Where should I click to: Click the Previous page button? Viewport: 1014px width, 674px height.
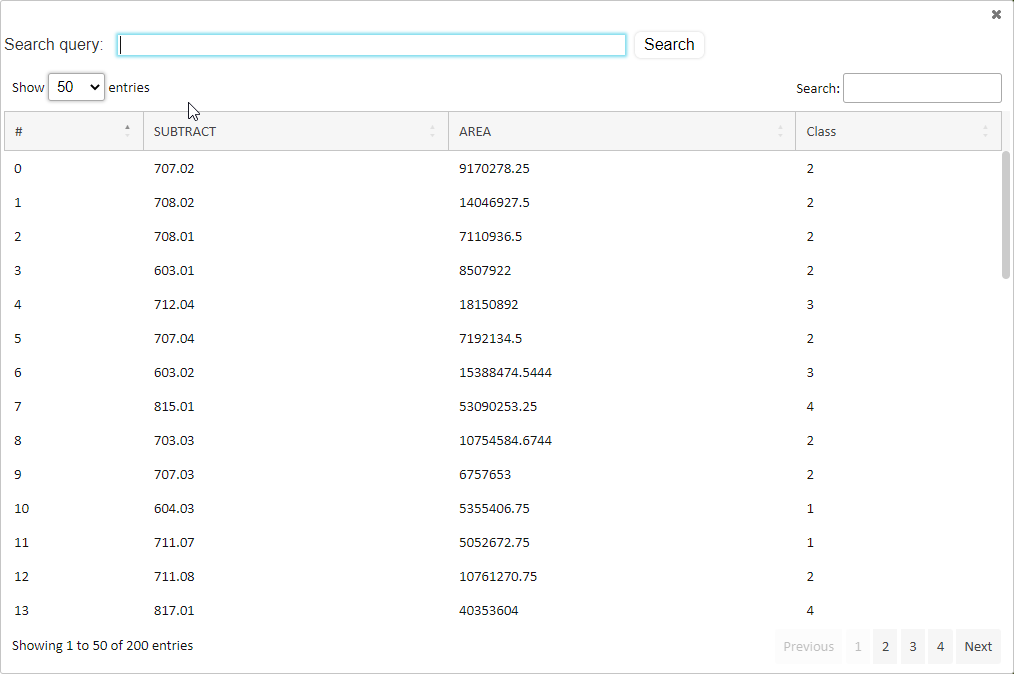pyautogui.click(x=808, y=646)
